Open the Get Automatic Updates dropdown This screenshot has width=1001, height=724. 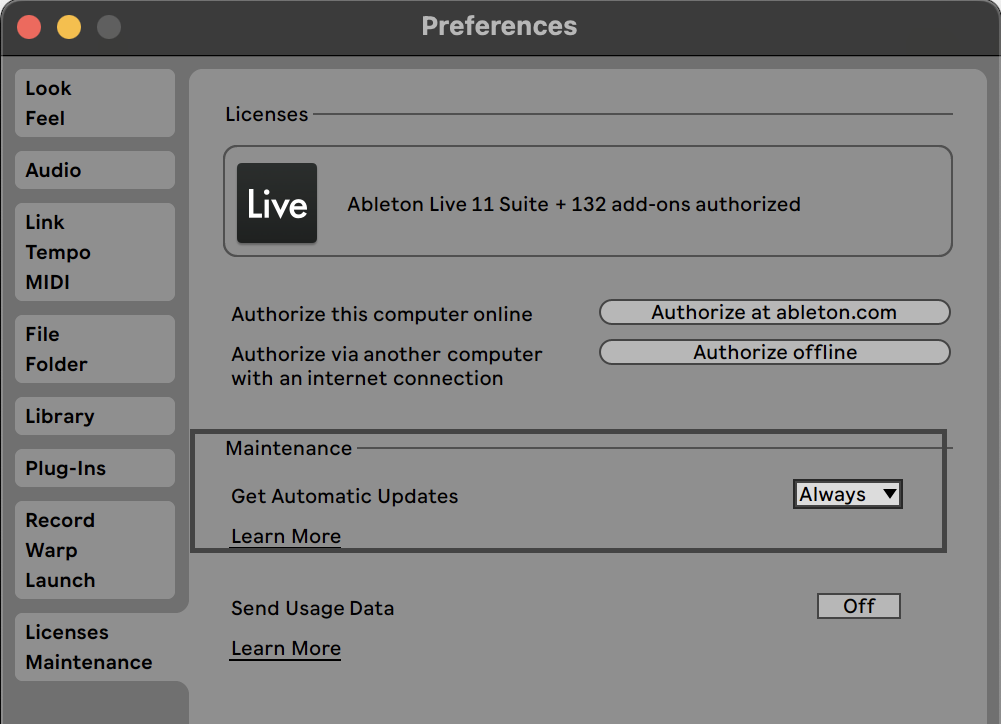(848, 494)
